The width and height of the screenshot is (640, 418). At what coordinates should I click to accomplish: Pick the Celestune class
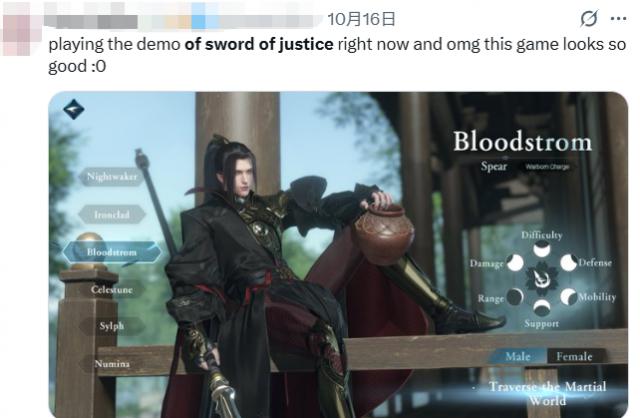tap(112, 289)
